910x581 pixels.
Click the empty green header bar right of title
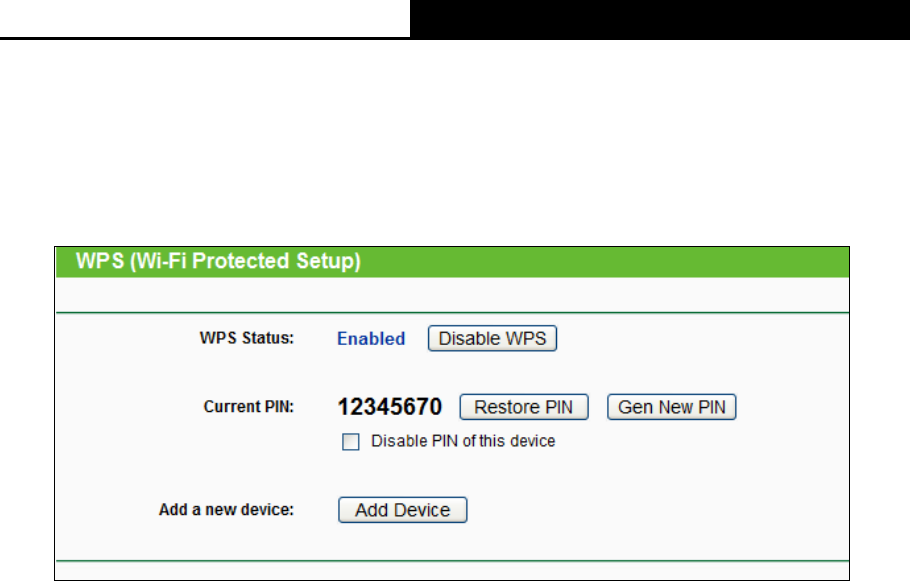tap(604, 262)
